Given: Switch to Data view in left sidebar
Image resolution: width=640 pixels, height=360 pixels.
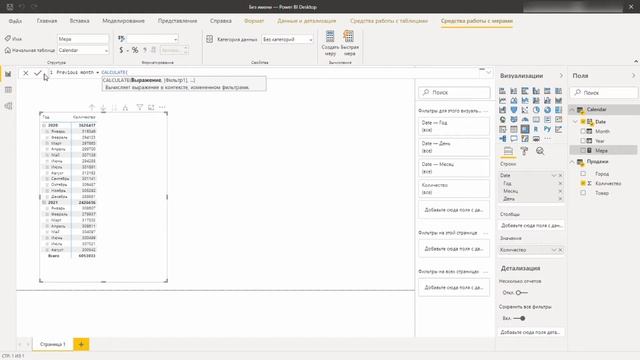Looking at the screenshot, I should pyautogui.click(x=8, y=90).
